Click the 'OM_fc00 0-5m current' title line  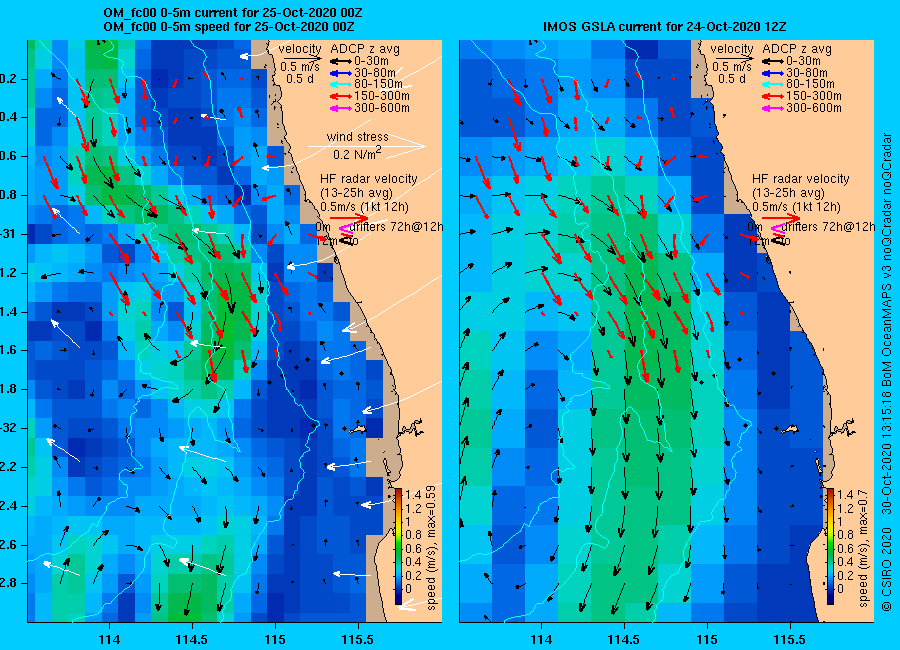pyautogui.click(x=232, y=13)
